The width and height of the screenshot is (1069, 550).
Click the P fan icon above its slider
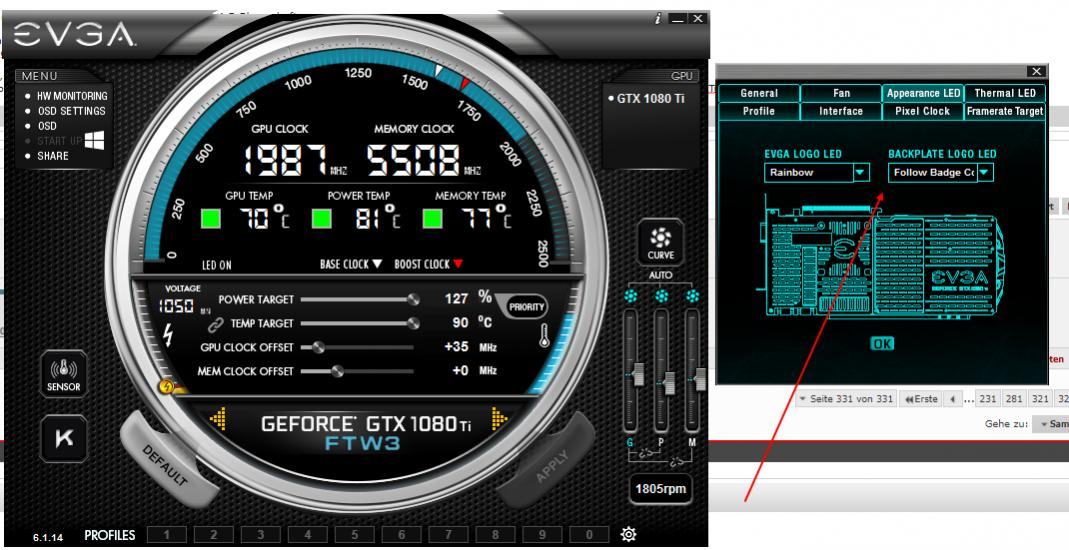661,296
